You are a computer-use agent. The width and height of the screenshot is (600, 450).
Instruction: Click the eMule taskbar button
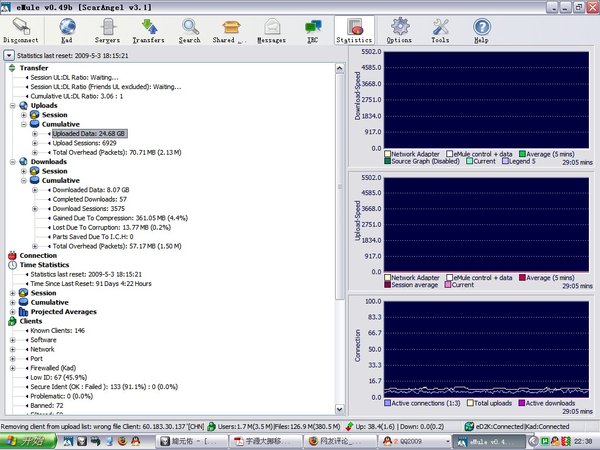[490, 441]
